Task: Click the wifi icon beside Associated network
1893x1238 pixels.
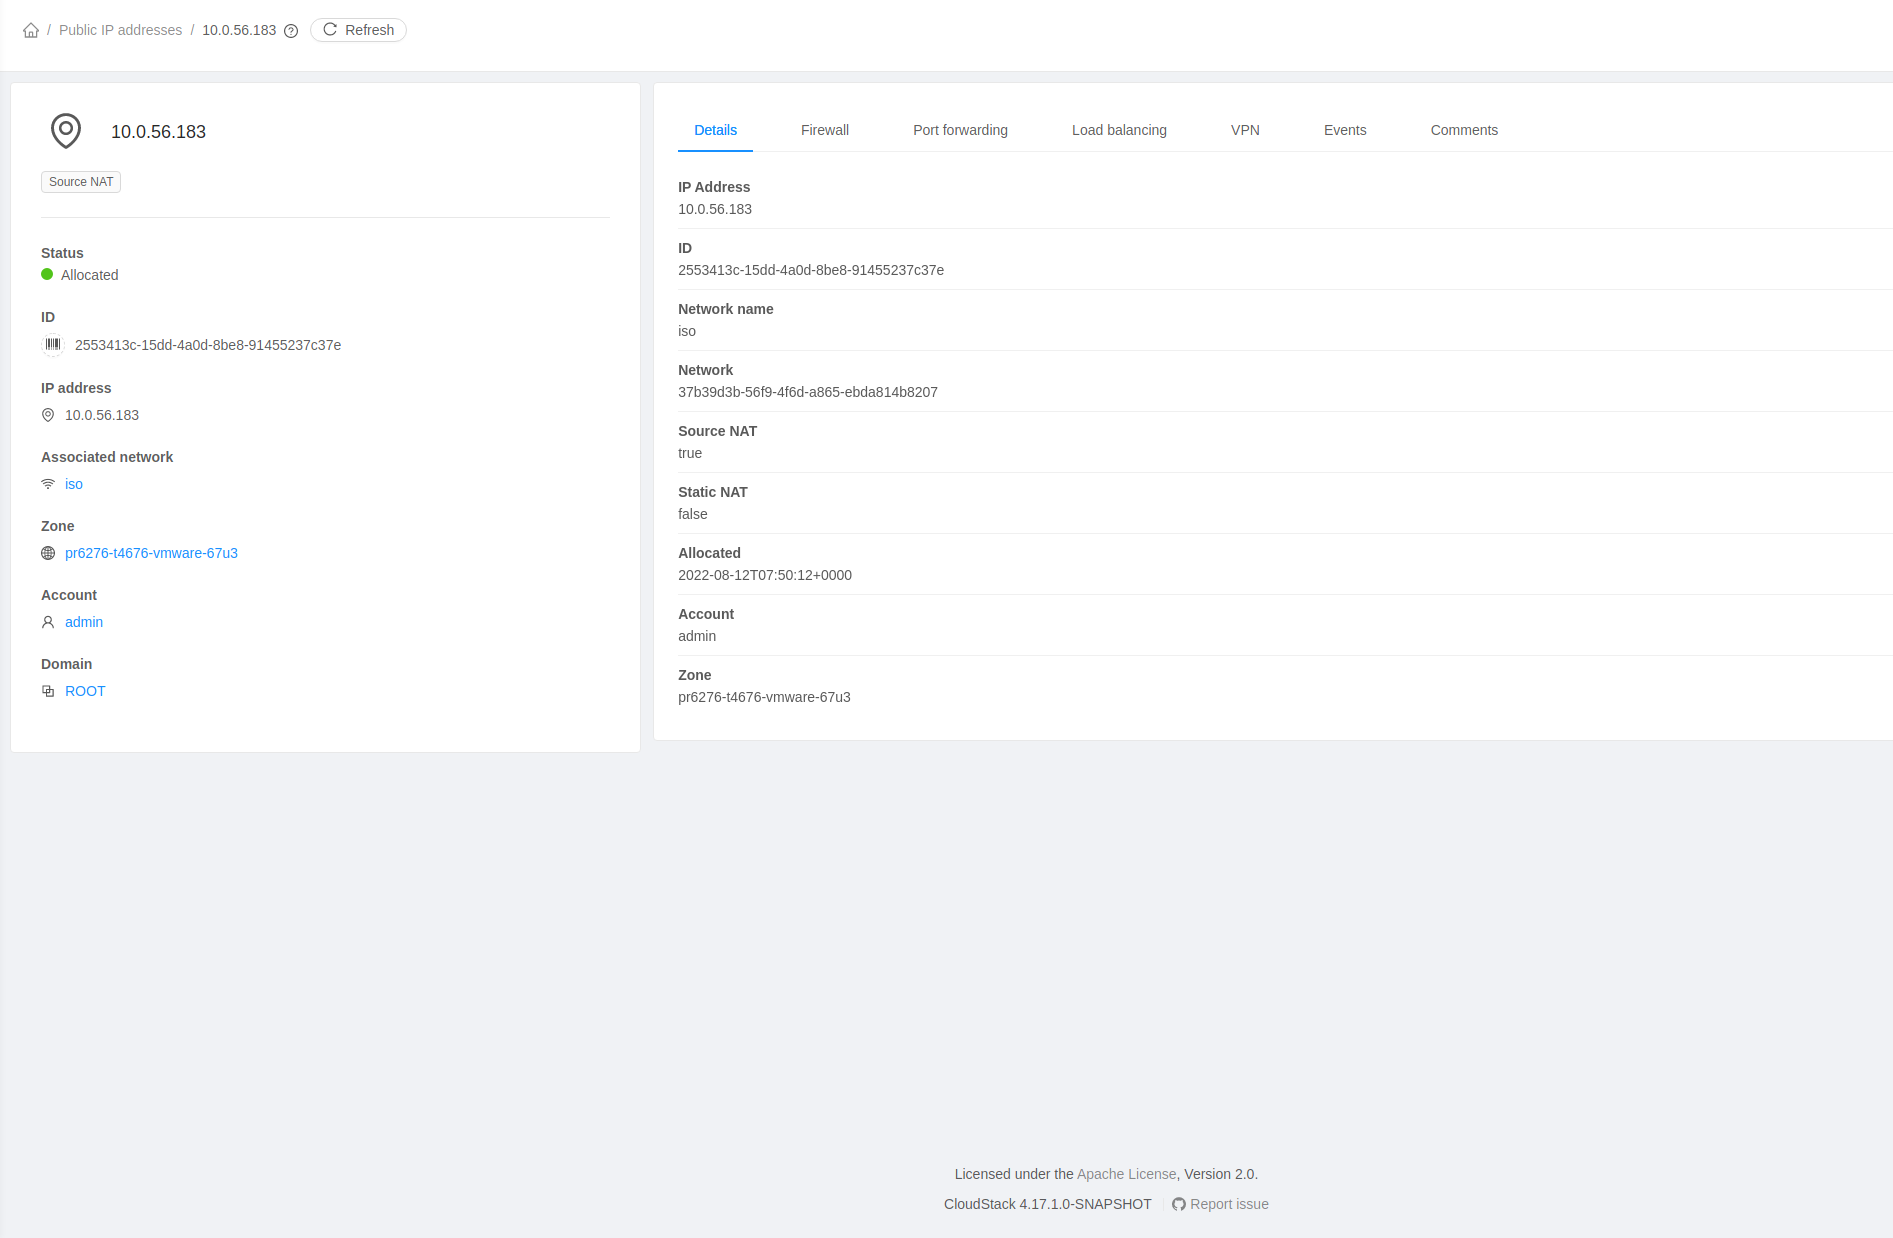Action: point(47,484)
